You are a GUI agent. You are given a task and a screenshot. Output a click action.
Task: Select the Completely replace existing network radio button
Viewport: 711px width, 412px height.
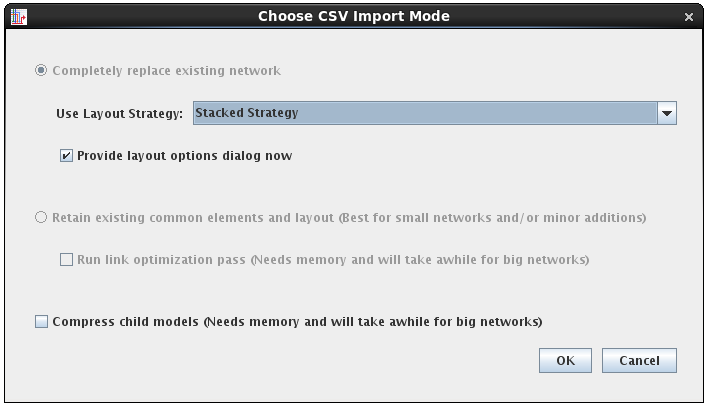coord(41,71)
